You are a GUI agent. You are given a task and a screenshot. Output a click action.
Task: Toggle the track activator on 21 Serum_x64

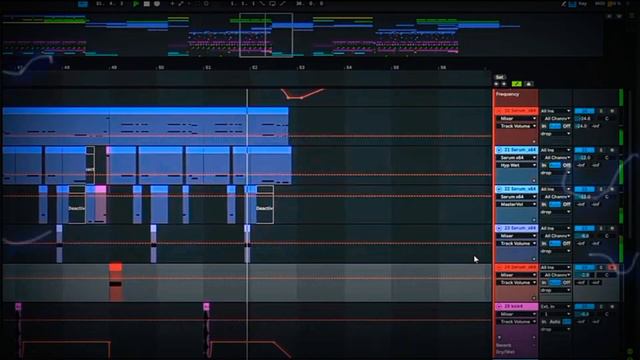pos(584,150)
